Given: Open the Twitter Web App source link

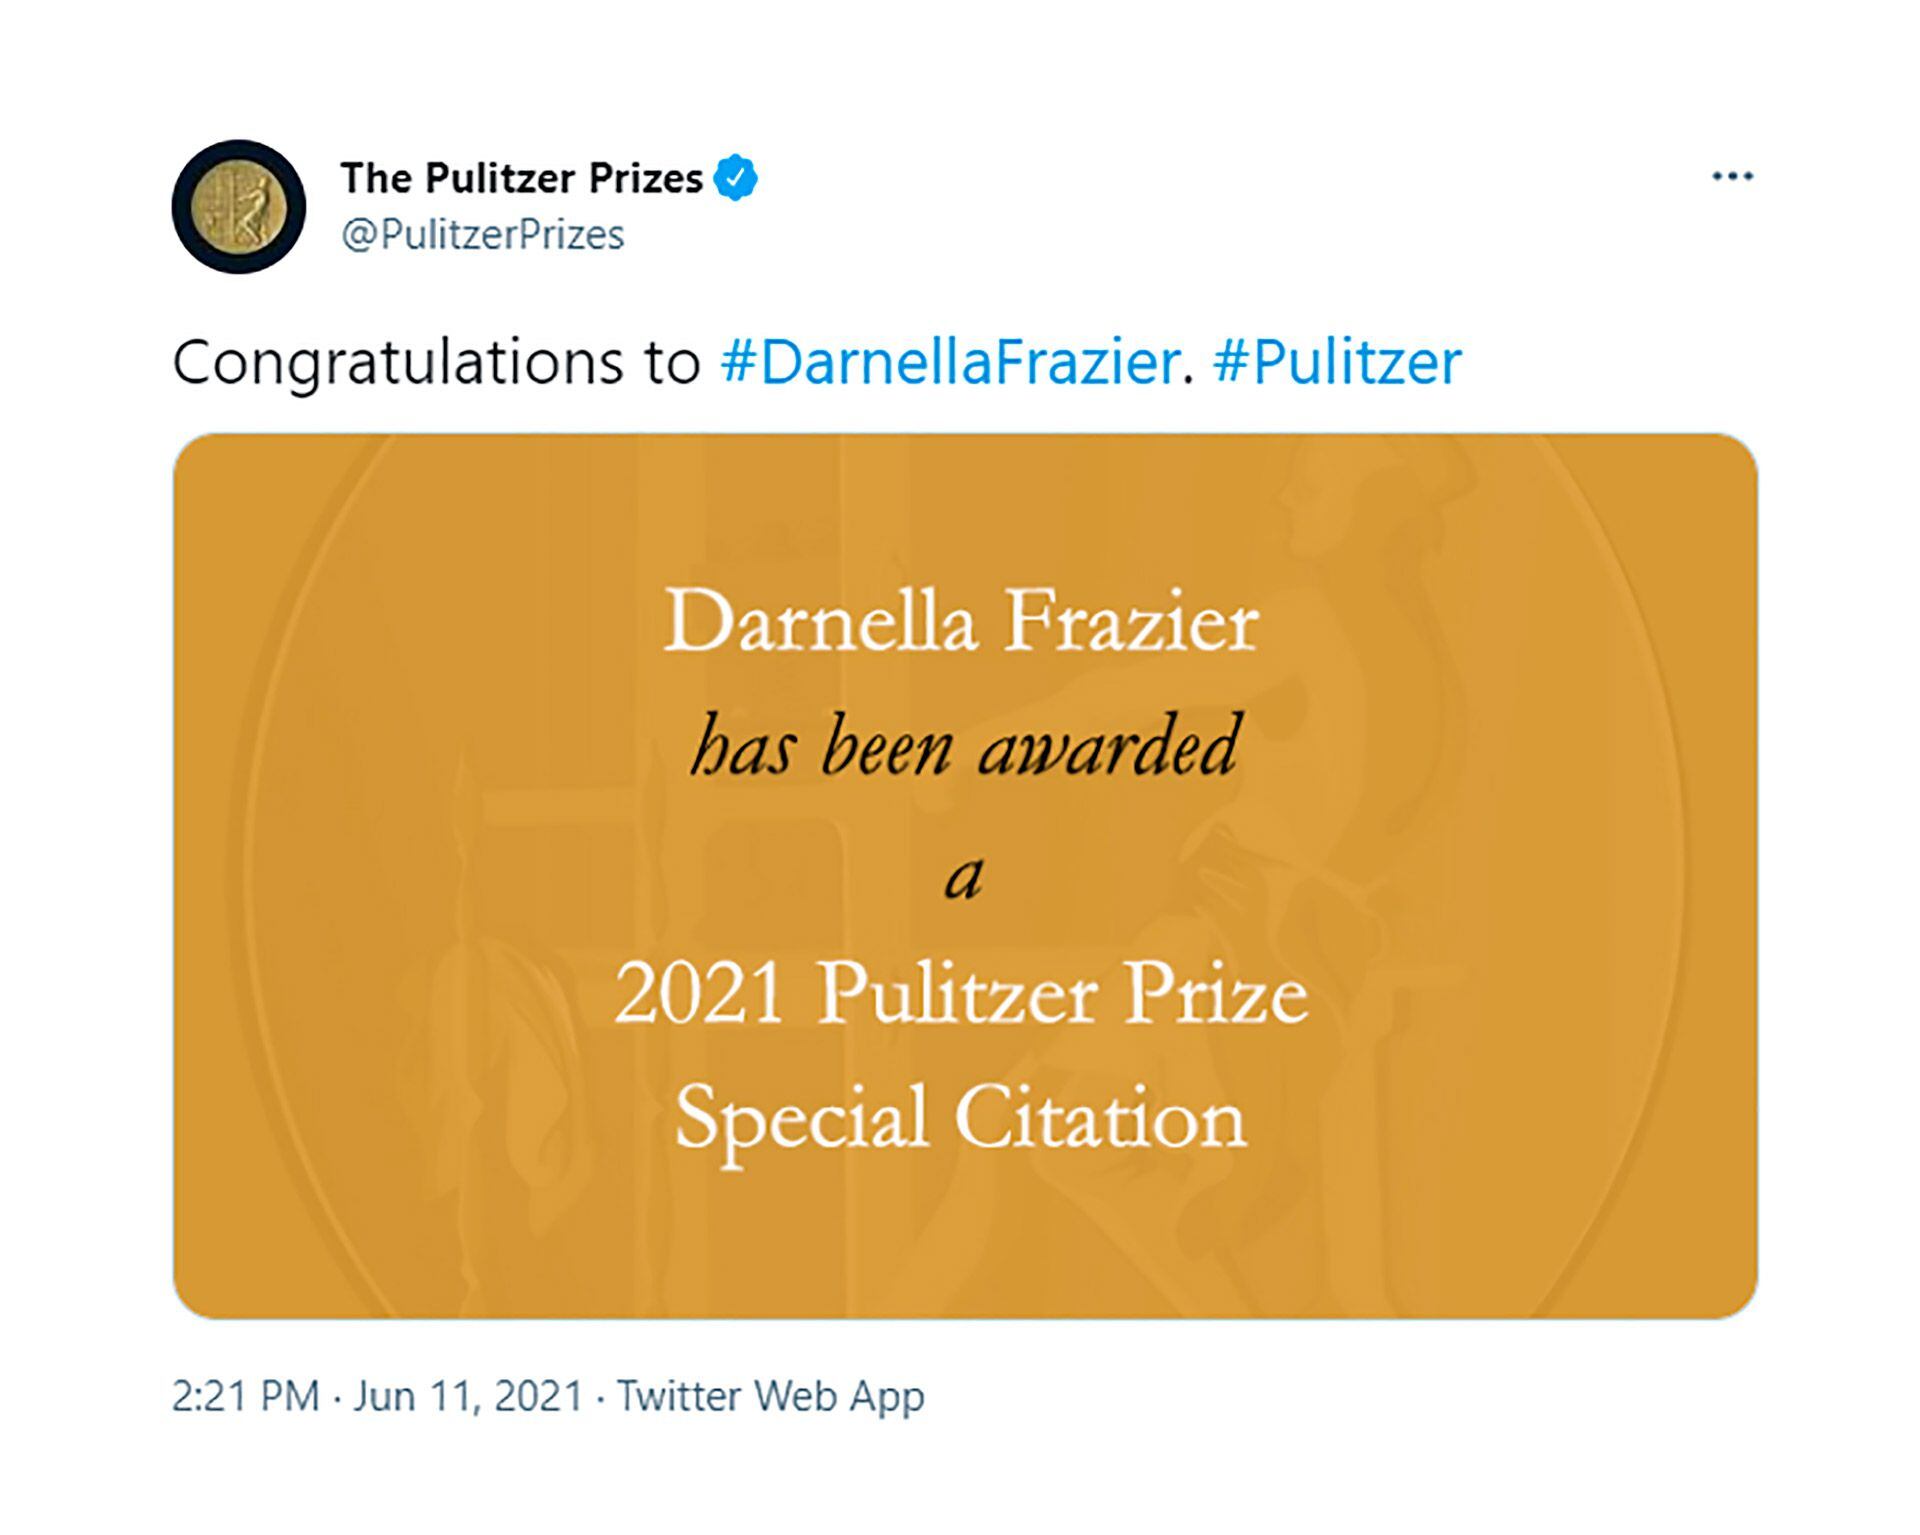Looking at the screenshot, I should click(x=770, y=1396).
